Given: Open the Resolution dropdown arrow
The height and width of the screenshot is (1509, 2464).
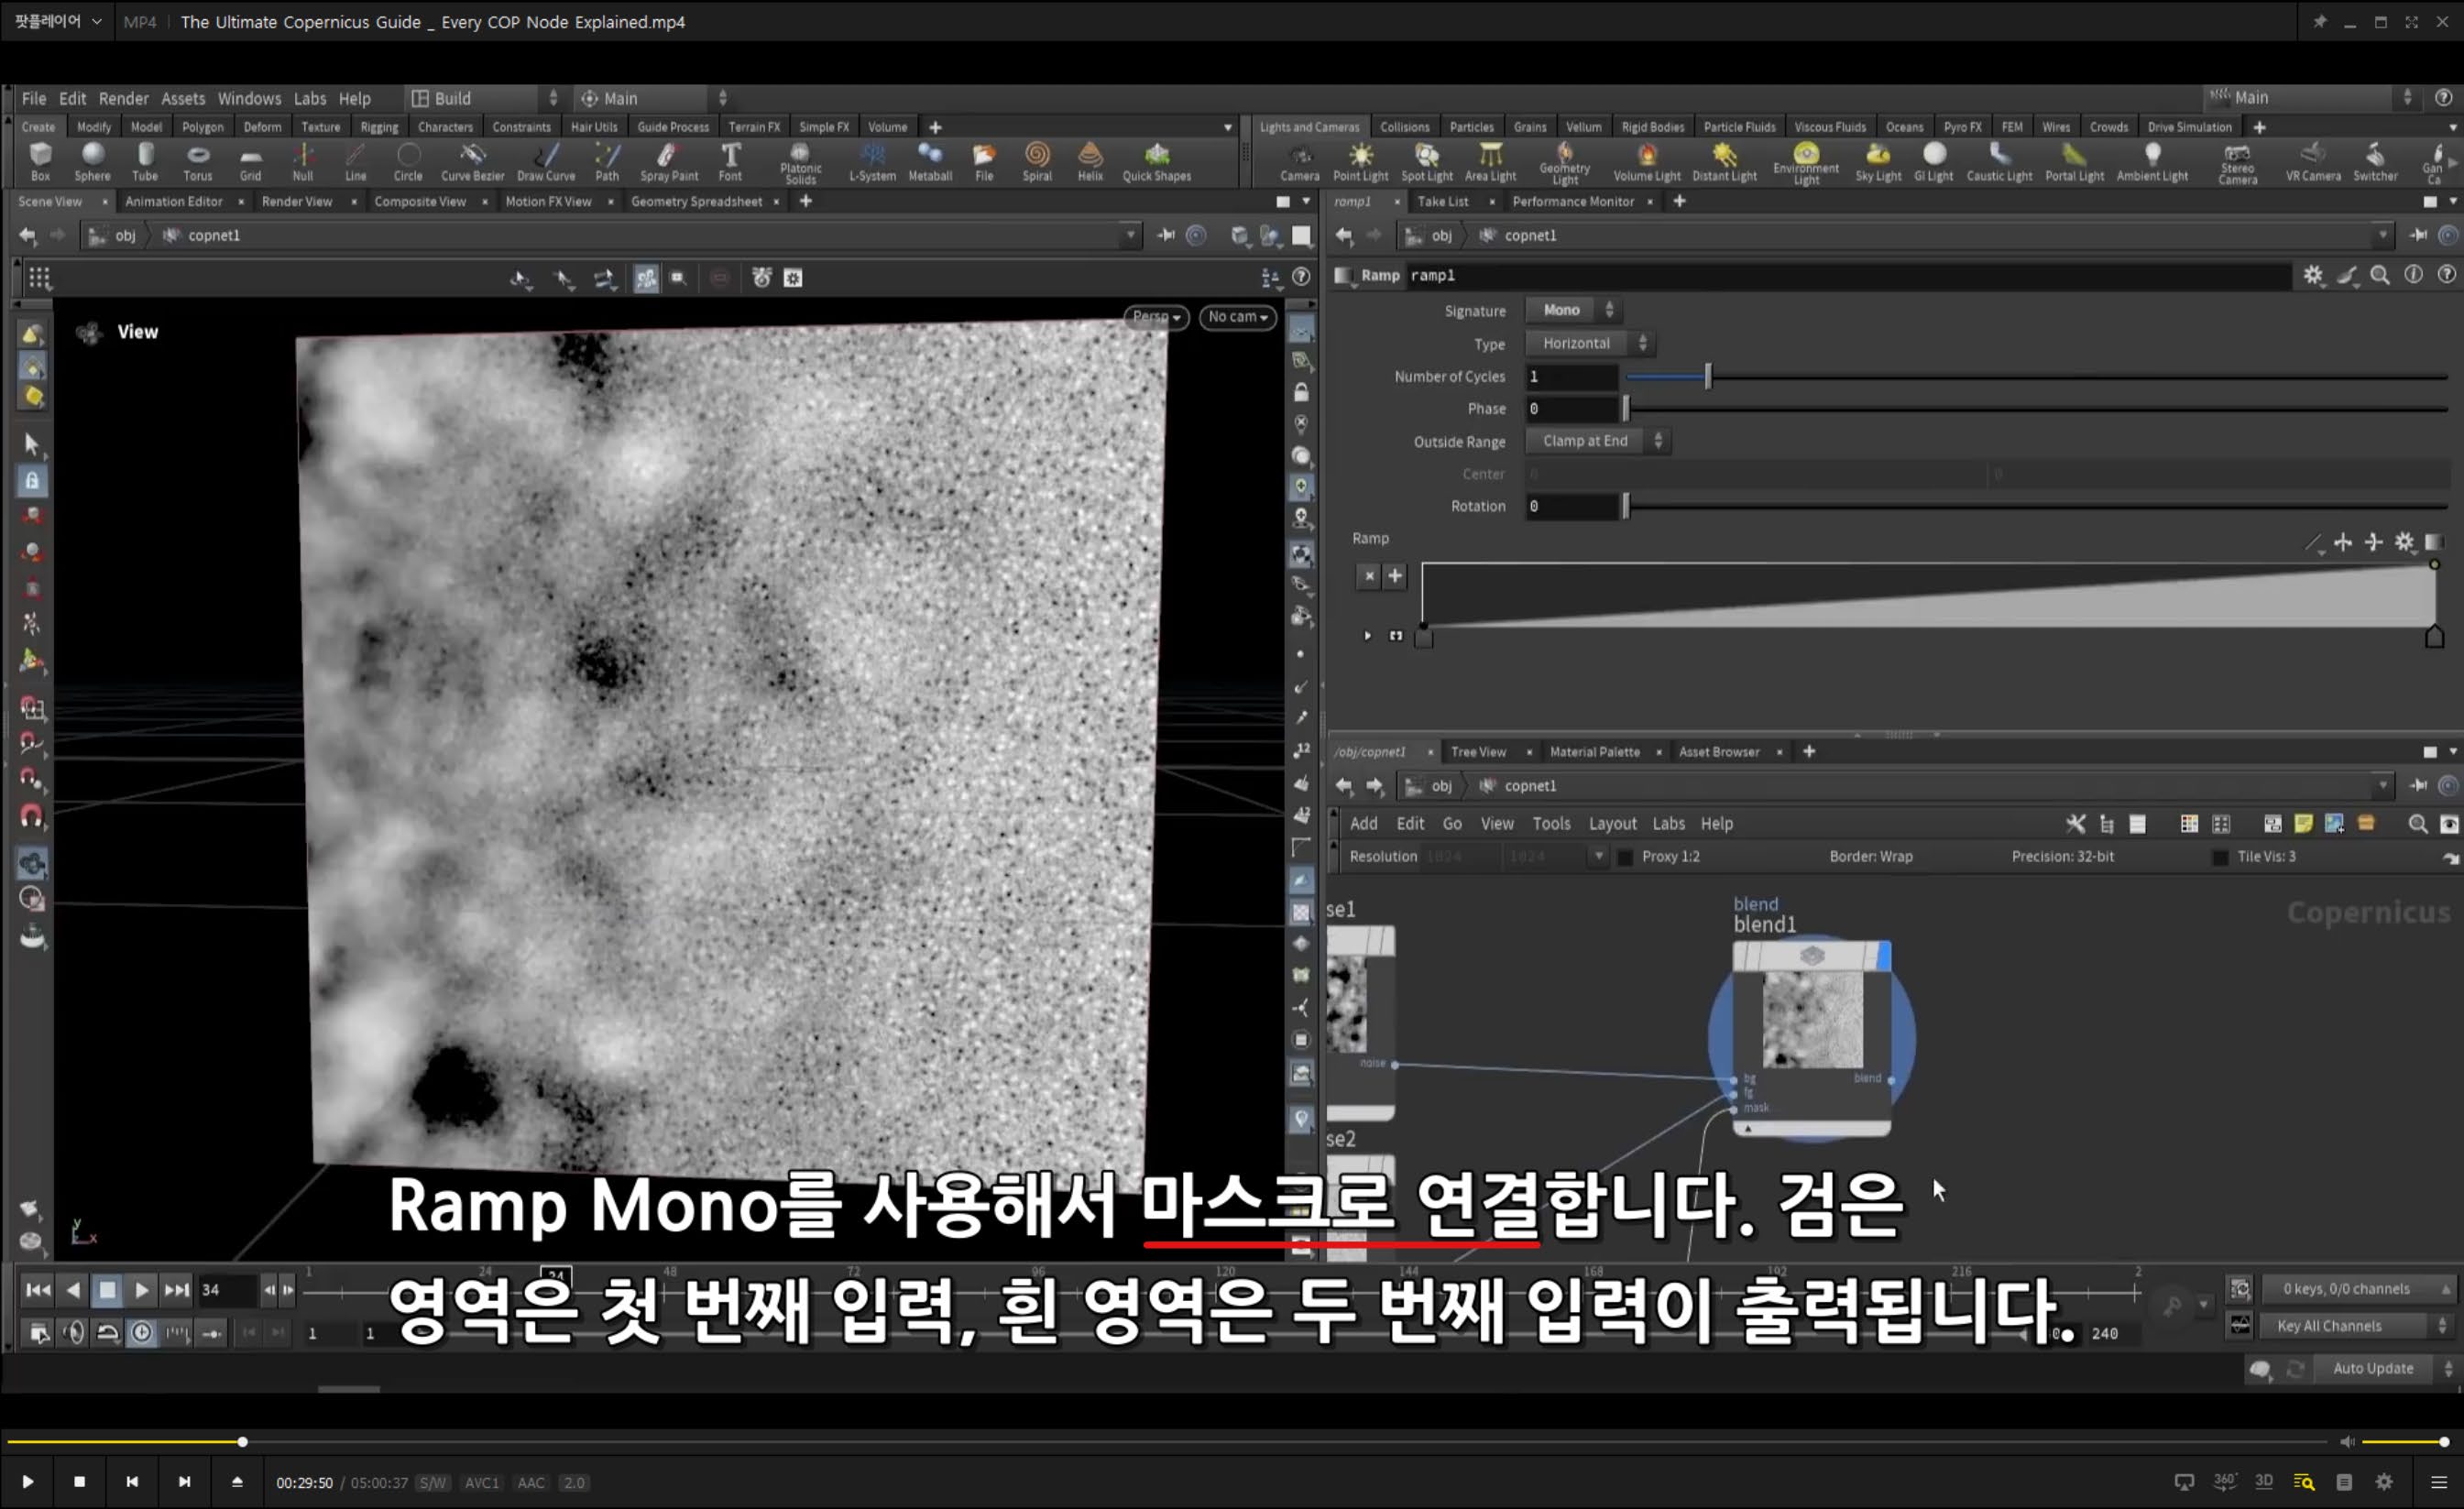Looking at the screenshot, I should (1598, 856).
